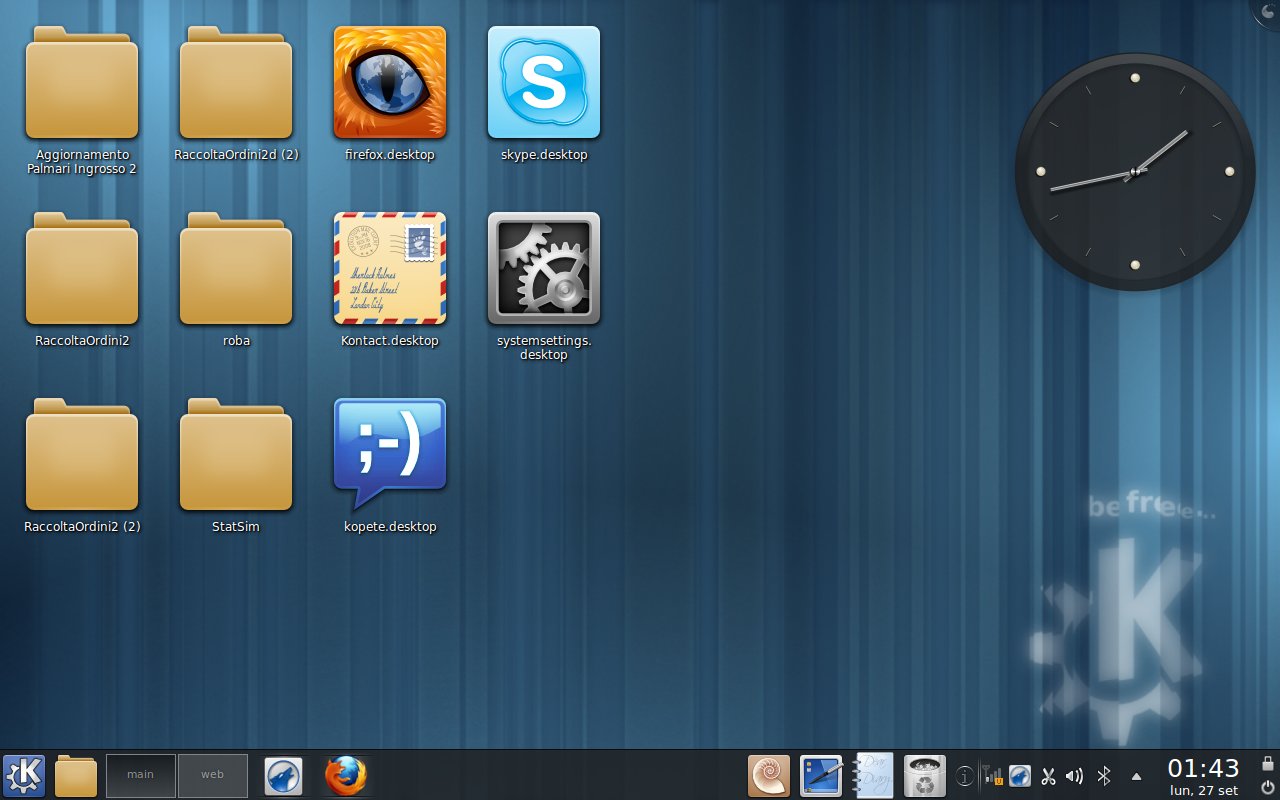Open the notifications info tray icon
The width and height of the screenshot is (1280, 800).
[965, 776]
